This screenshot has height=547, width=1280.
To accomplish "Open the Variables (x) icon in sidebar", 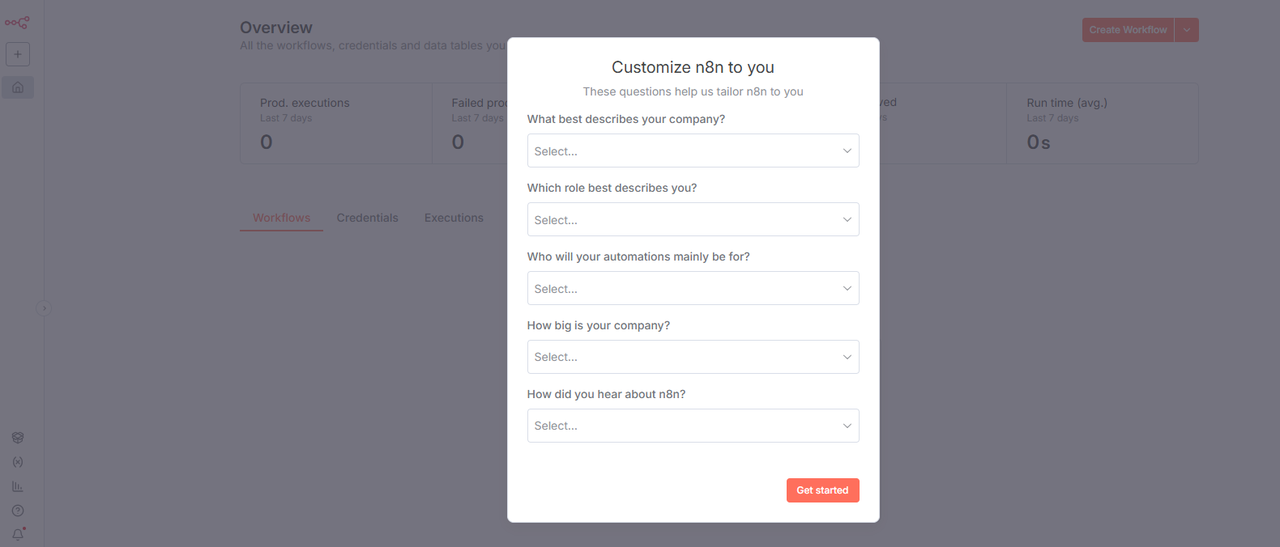I will pyautogui.click(x=17, y=462).
